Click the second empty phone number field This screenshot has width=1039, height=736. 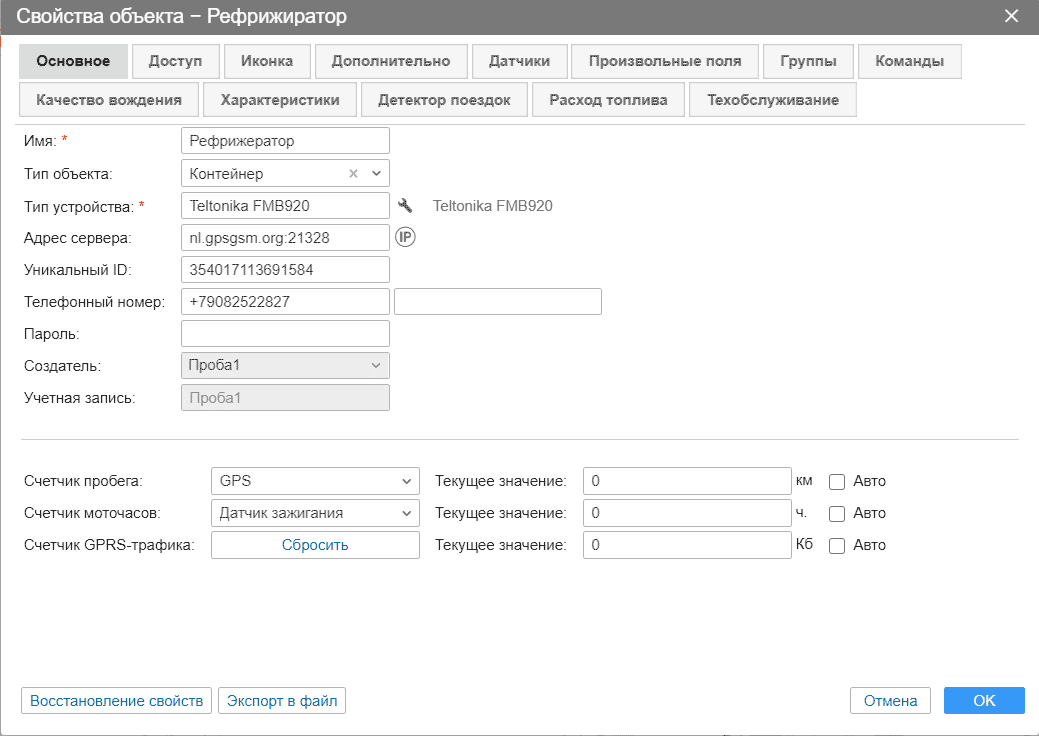[498, 301]
